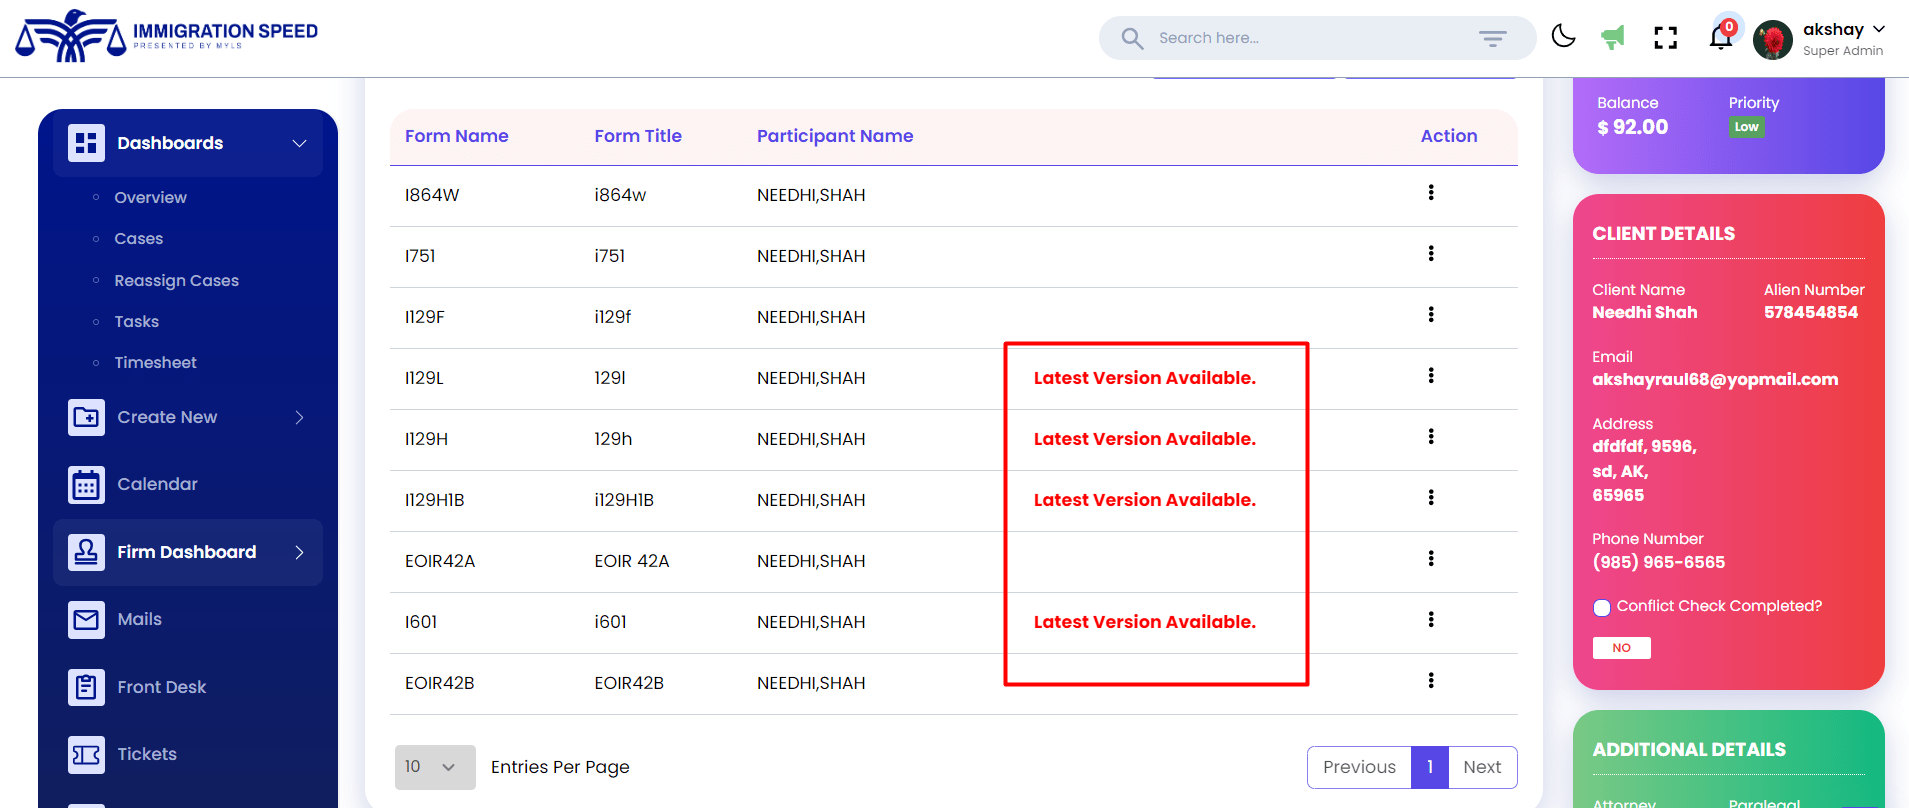Enter fullscreen mode icon
This screenshot has height=808, width=1909.
[x=1666, y=38]
